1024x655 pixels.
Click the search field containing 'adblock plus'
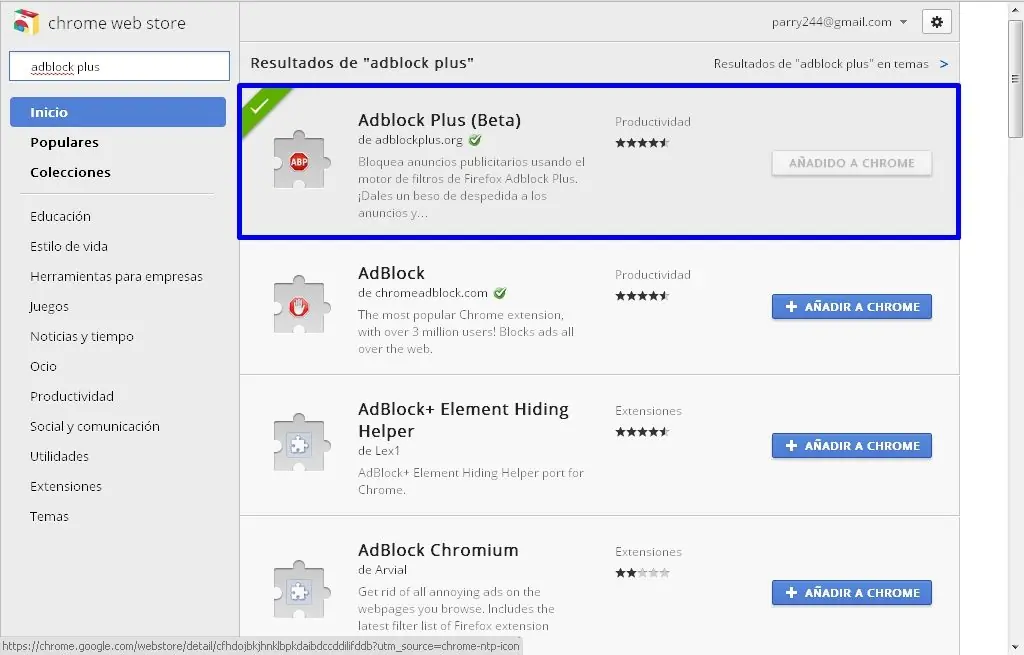[120, 66]
